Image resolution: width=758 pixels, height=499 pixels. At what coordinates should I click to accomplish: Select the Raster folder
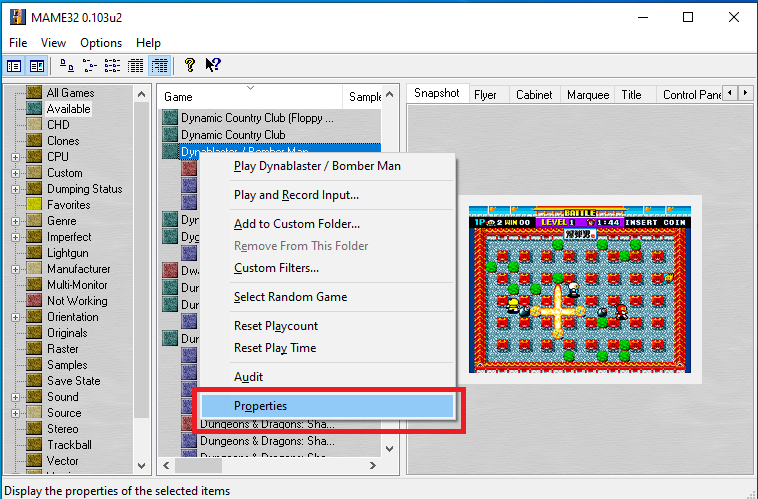pyautogui.click(x=62, y=349)
